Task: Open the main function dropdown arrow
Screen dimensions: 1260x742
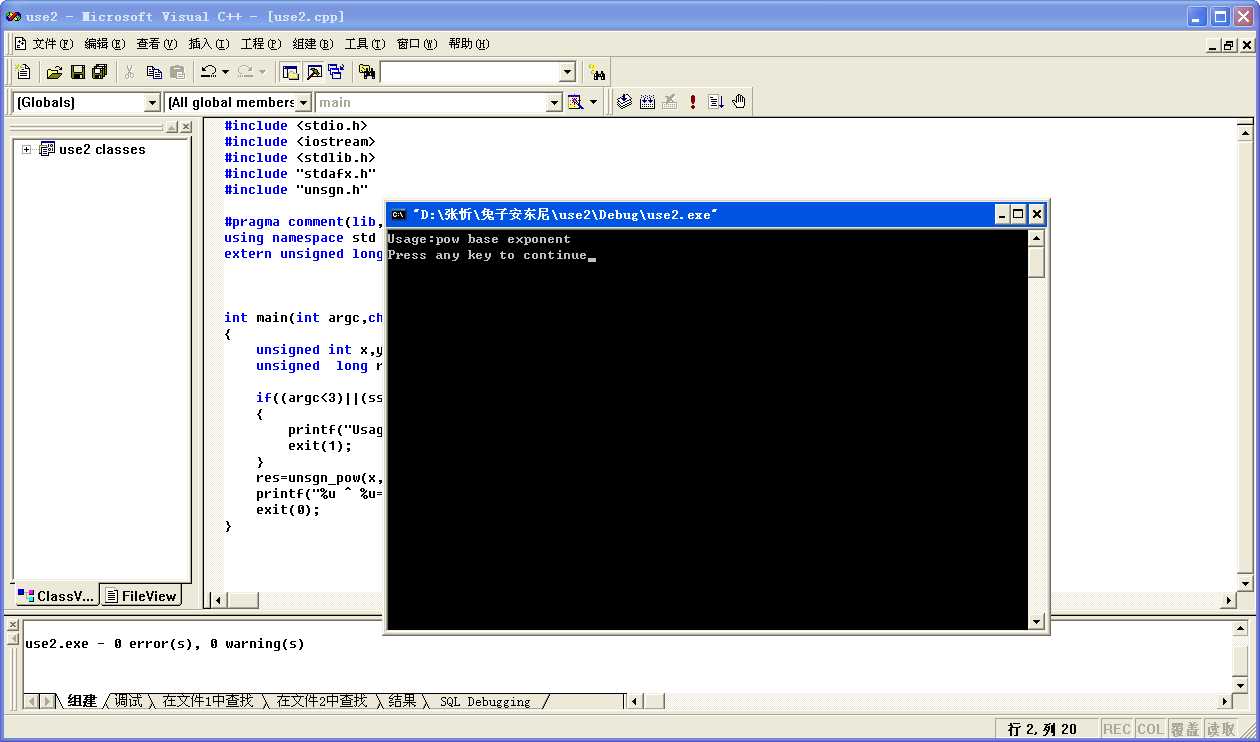Action: point(555,102)
